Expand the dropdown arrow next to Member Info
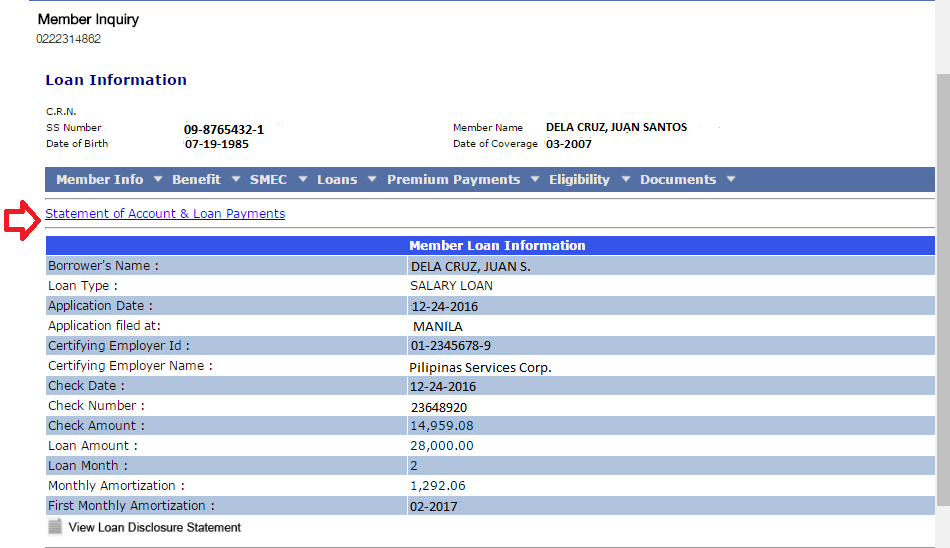This screenshot has width=950, height=548. pyautogui.click(x=156, y=180)
